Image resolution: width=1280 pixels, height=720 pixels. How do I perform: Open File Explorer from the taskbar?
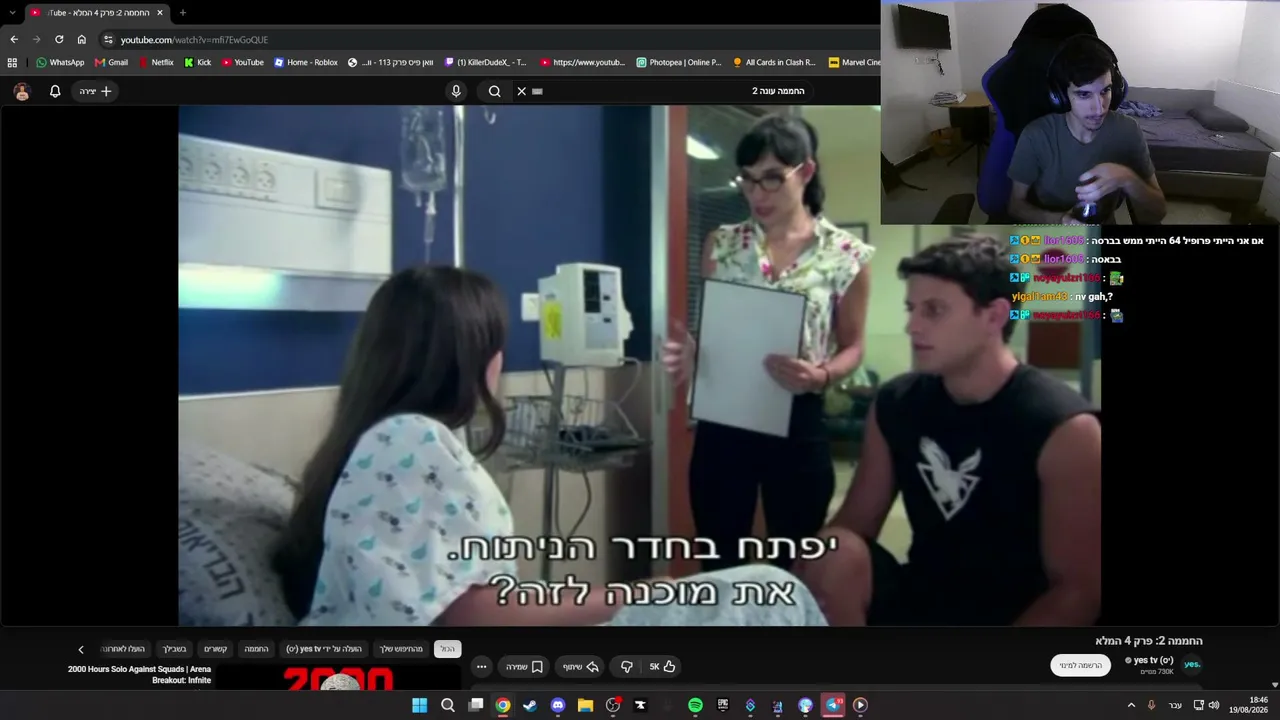[x=586, y=705]
